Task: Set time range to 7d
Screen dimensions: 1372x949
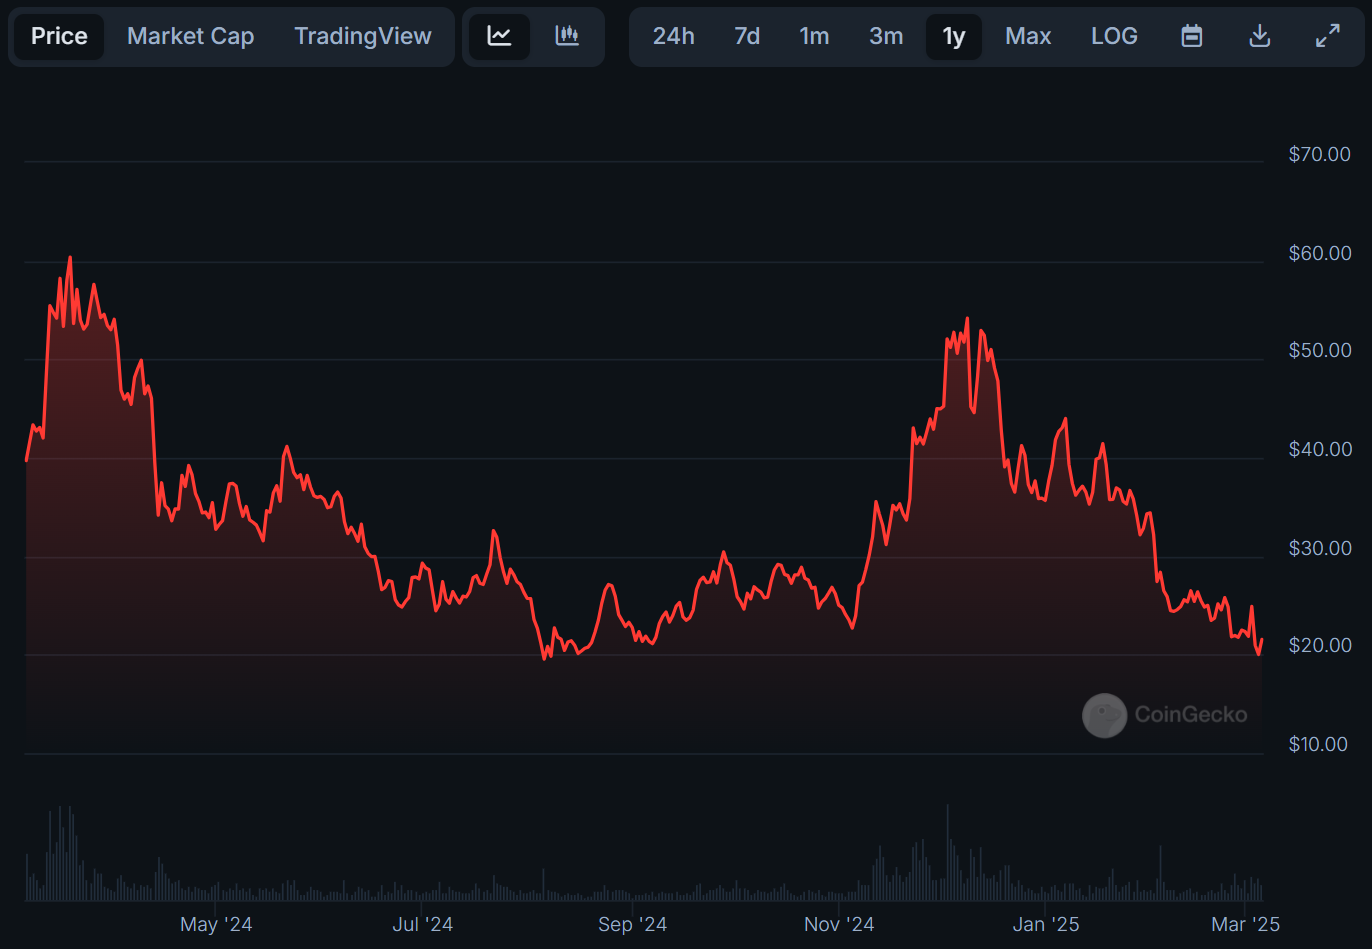Action: point(747,36)
